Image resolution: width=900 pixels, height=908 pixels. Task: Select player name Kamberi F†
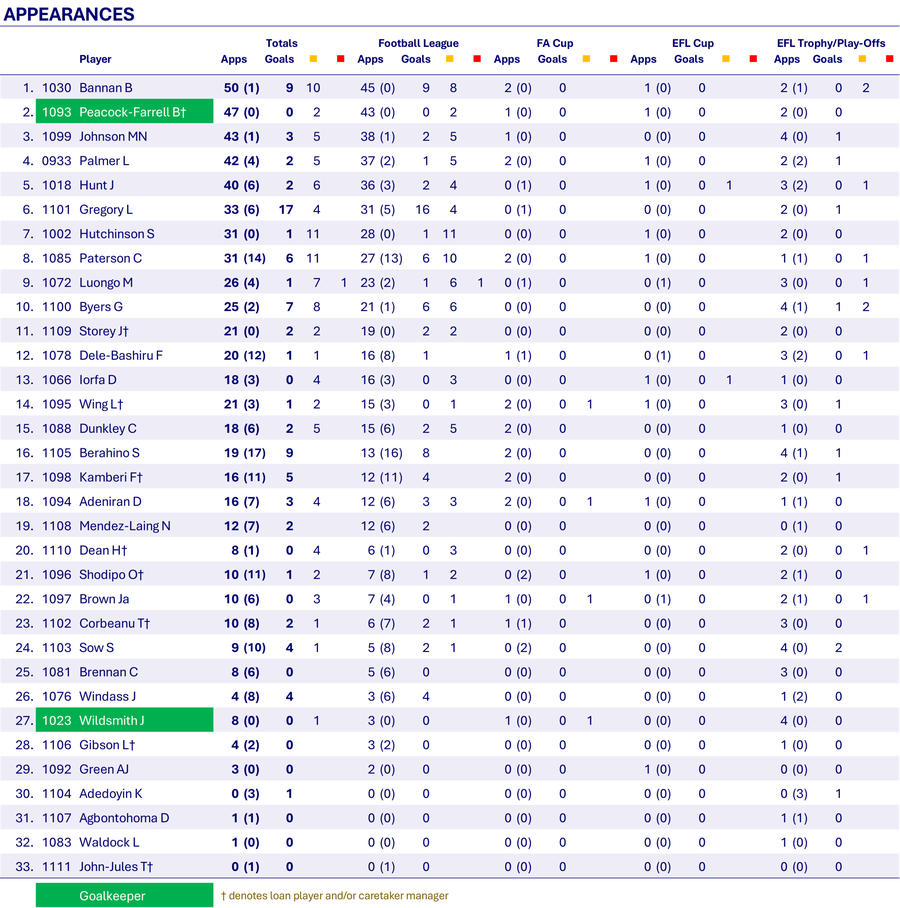point(111,477)
